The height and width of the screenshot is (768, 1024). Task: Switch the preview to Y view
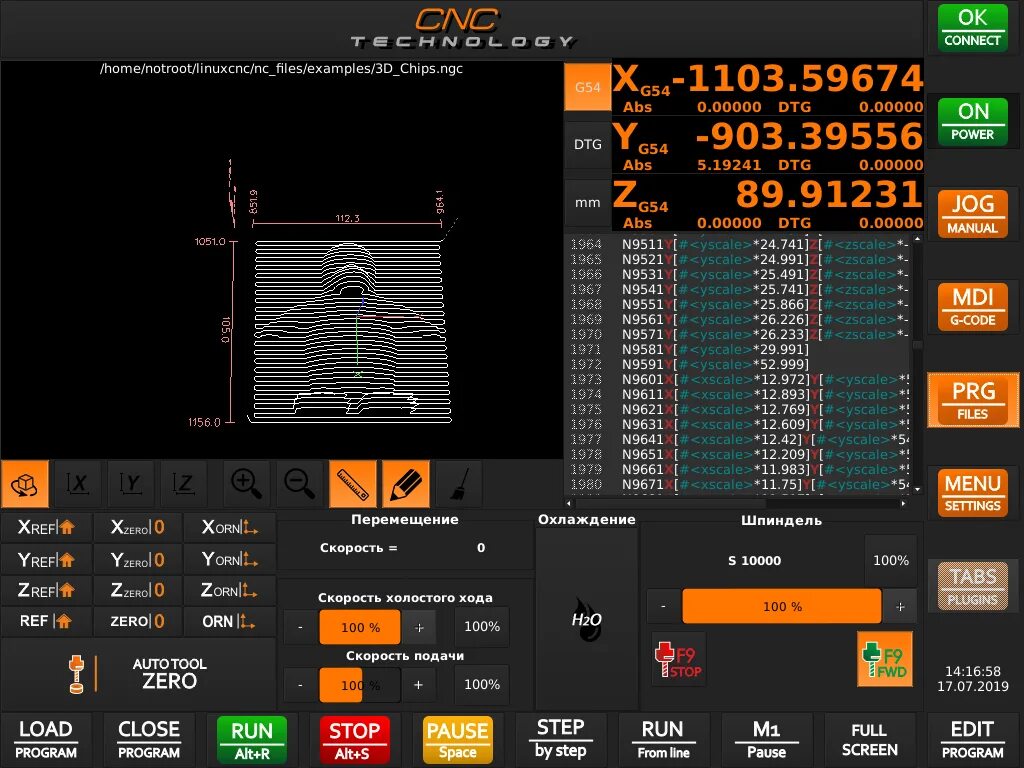click(131, 484)
